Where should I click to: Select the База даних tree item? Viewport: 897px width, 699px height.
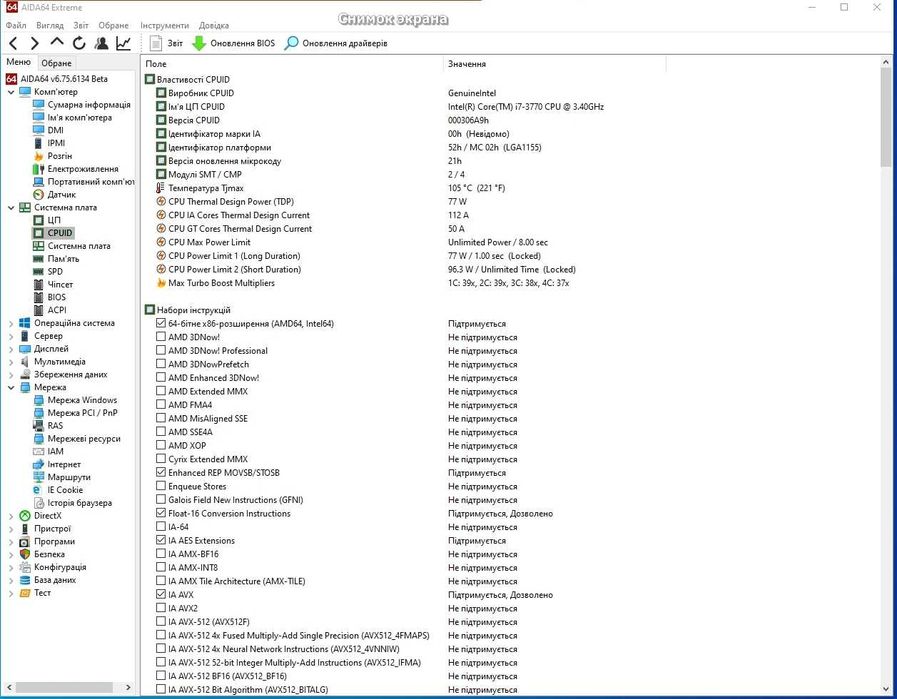(55, 579)
